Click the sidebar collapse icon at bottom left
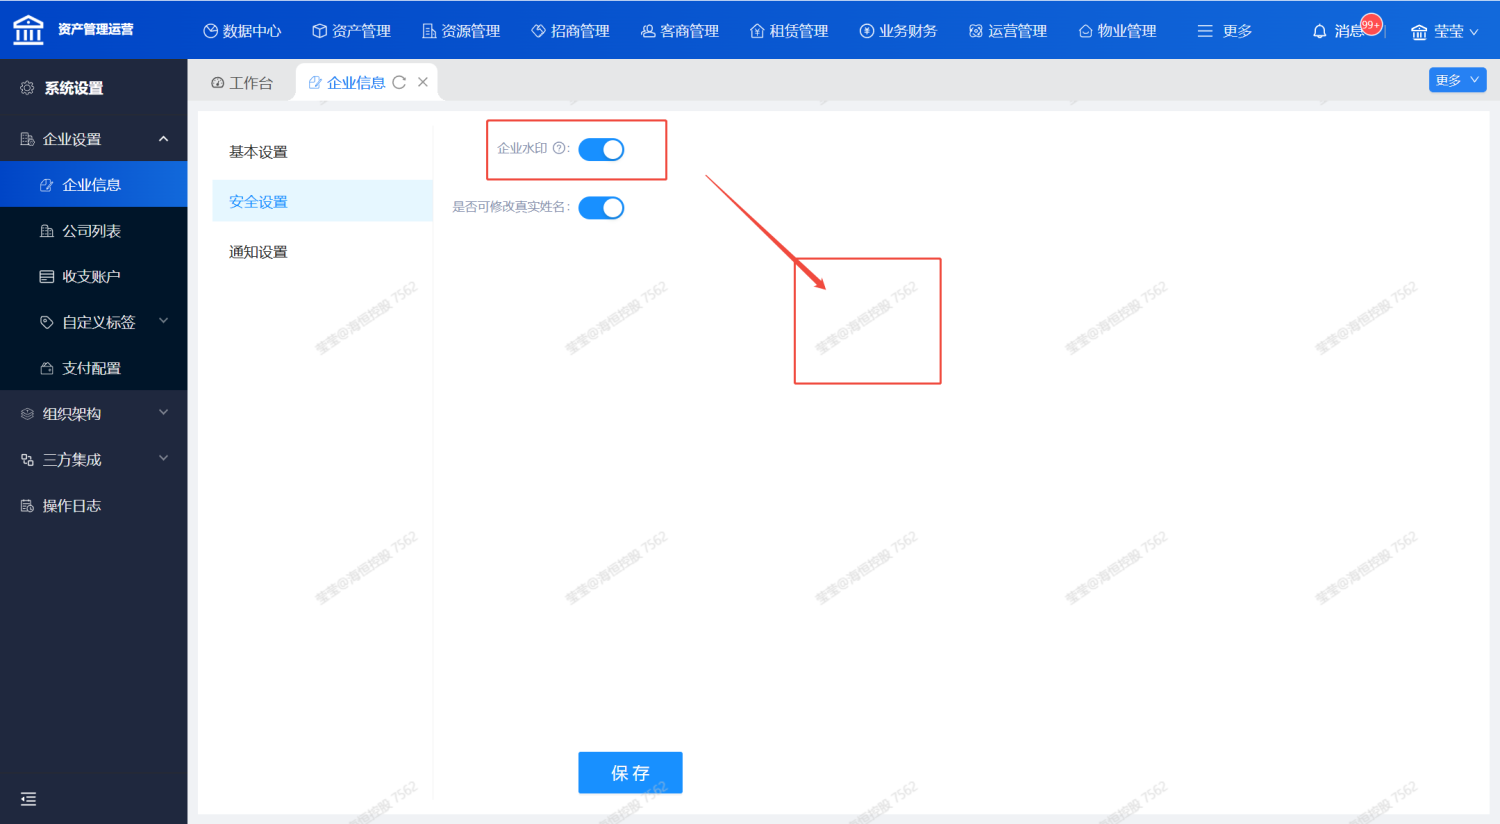 [x=28, y=799]
